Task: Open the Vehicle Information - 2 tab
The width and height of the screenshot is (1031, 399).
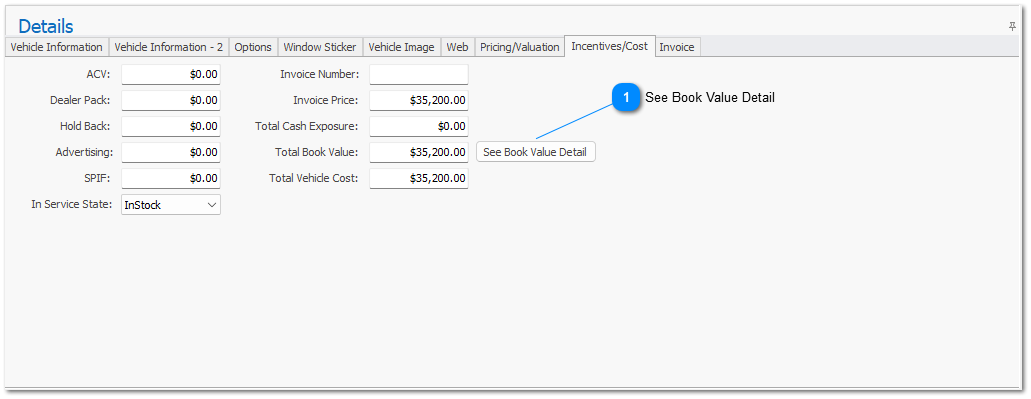Action: [x=169, y=47]
